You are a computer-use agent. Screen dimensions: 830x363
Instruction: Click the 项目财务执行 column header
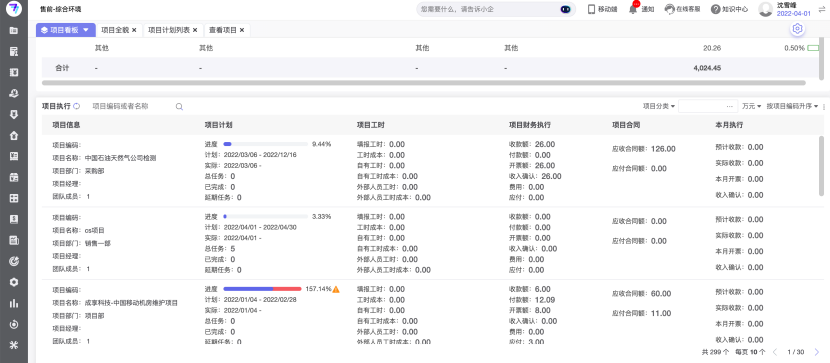[530, 125]
